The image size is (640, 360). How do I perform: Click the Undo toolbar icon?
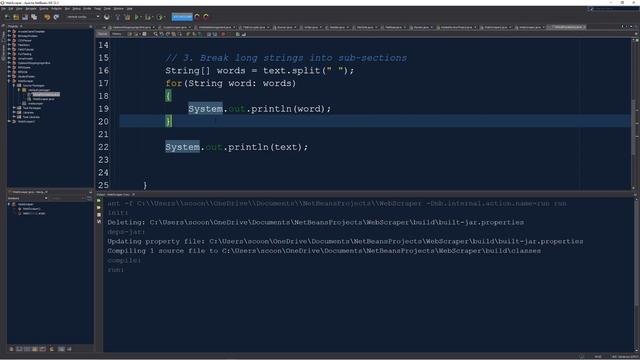point(47,17)
